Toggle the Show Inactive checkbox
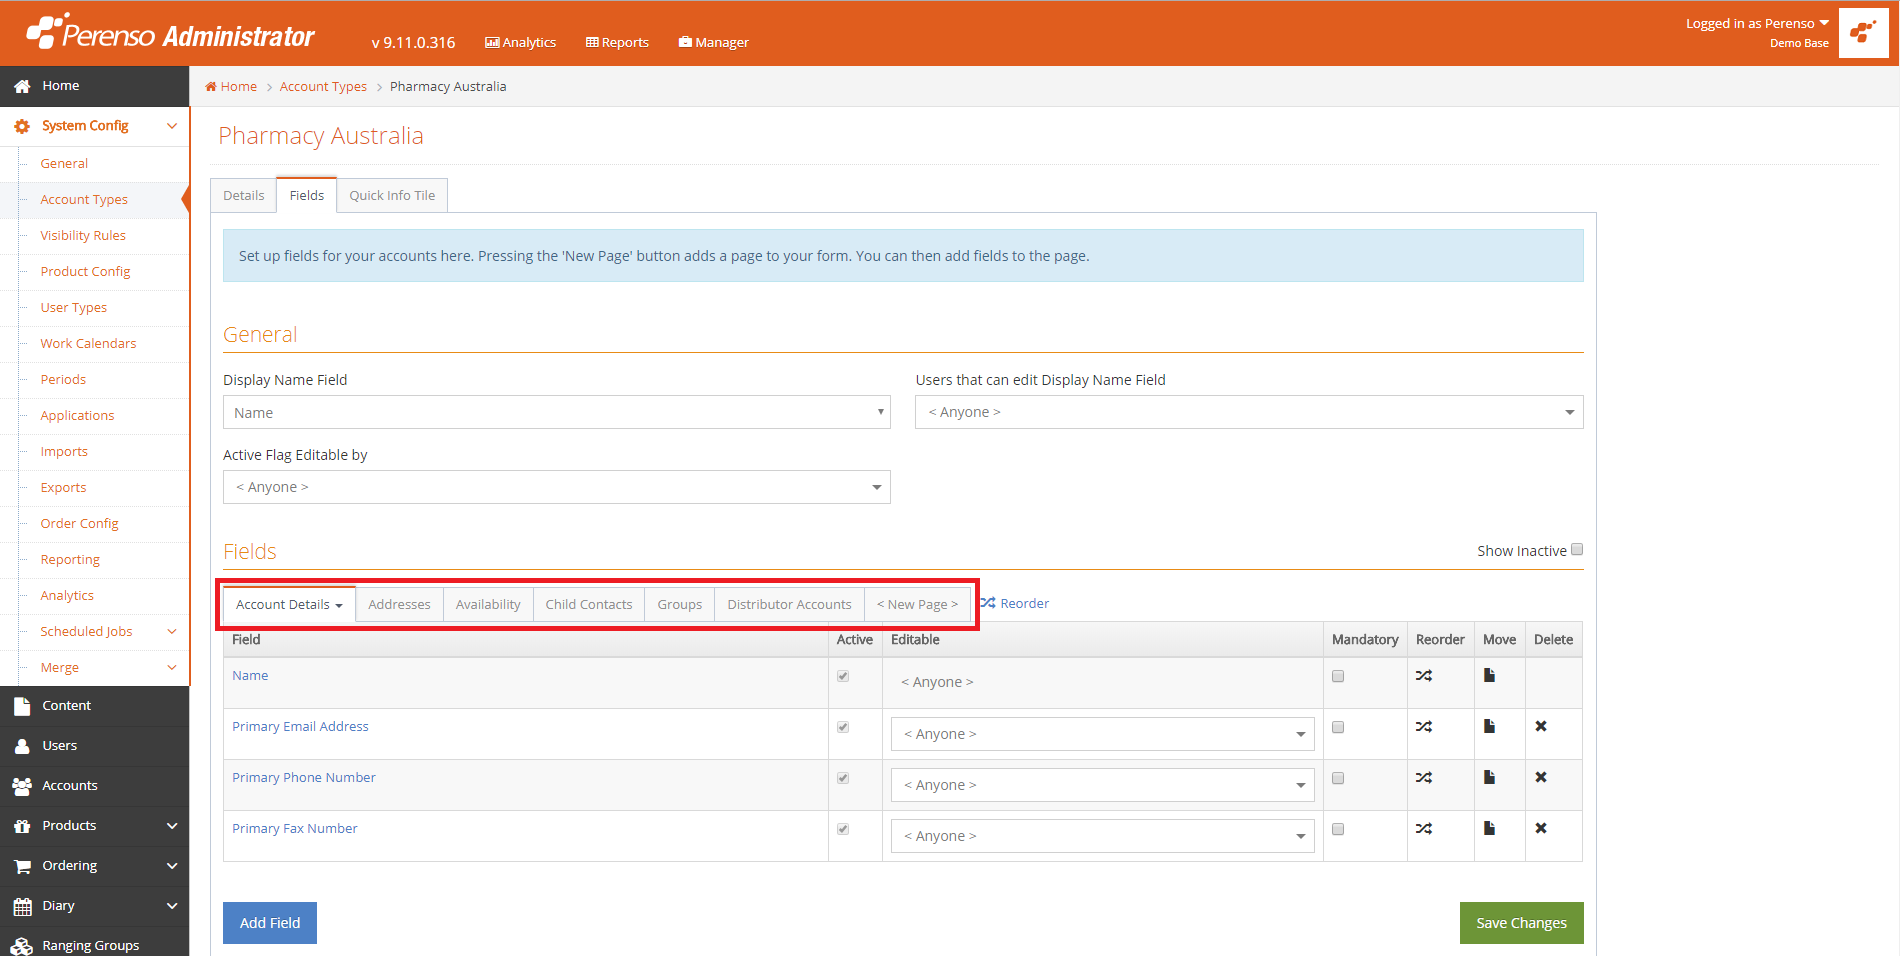The image size is (1900, 956). tap(1577, 550)
